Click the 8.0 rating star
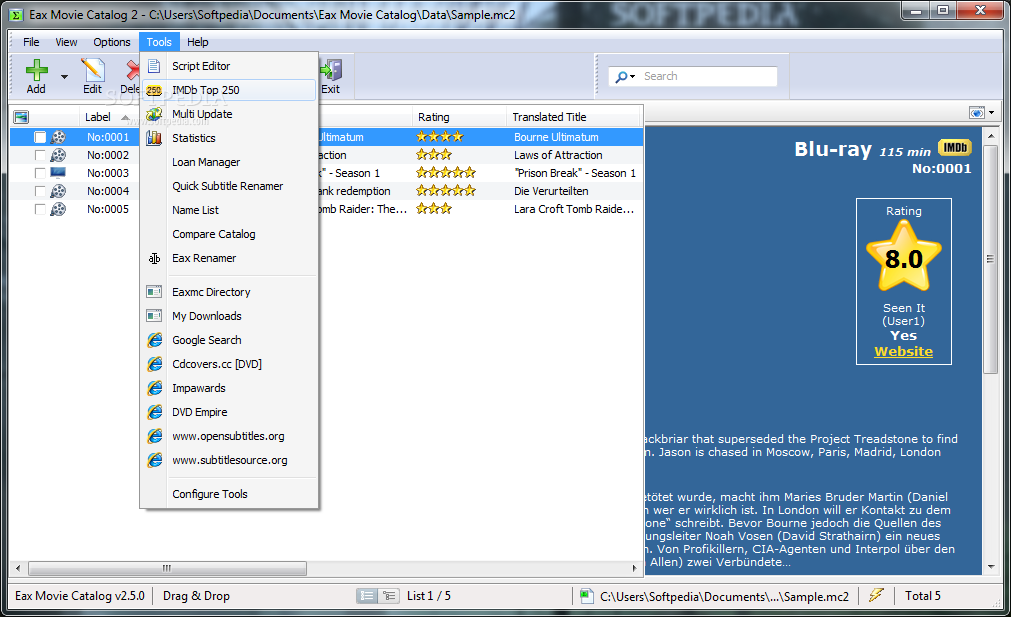Viewport: 1011px width, 617px height. (x=903, y=257)
